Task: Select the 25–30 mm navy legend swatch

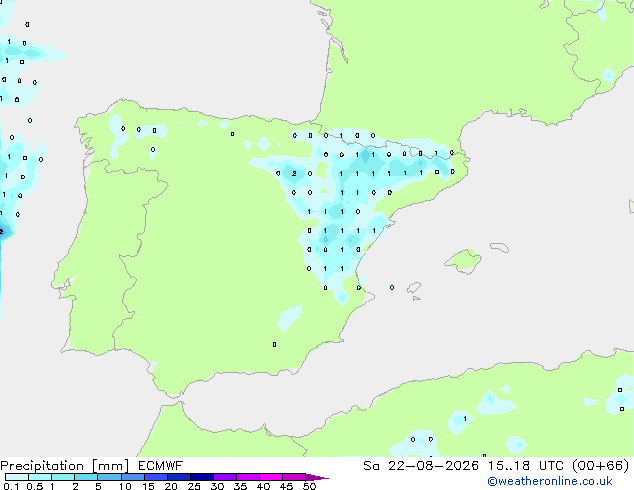Action: click(202, 477)
